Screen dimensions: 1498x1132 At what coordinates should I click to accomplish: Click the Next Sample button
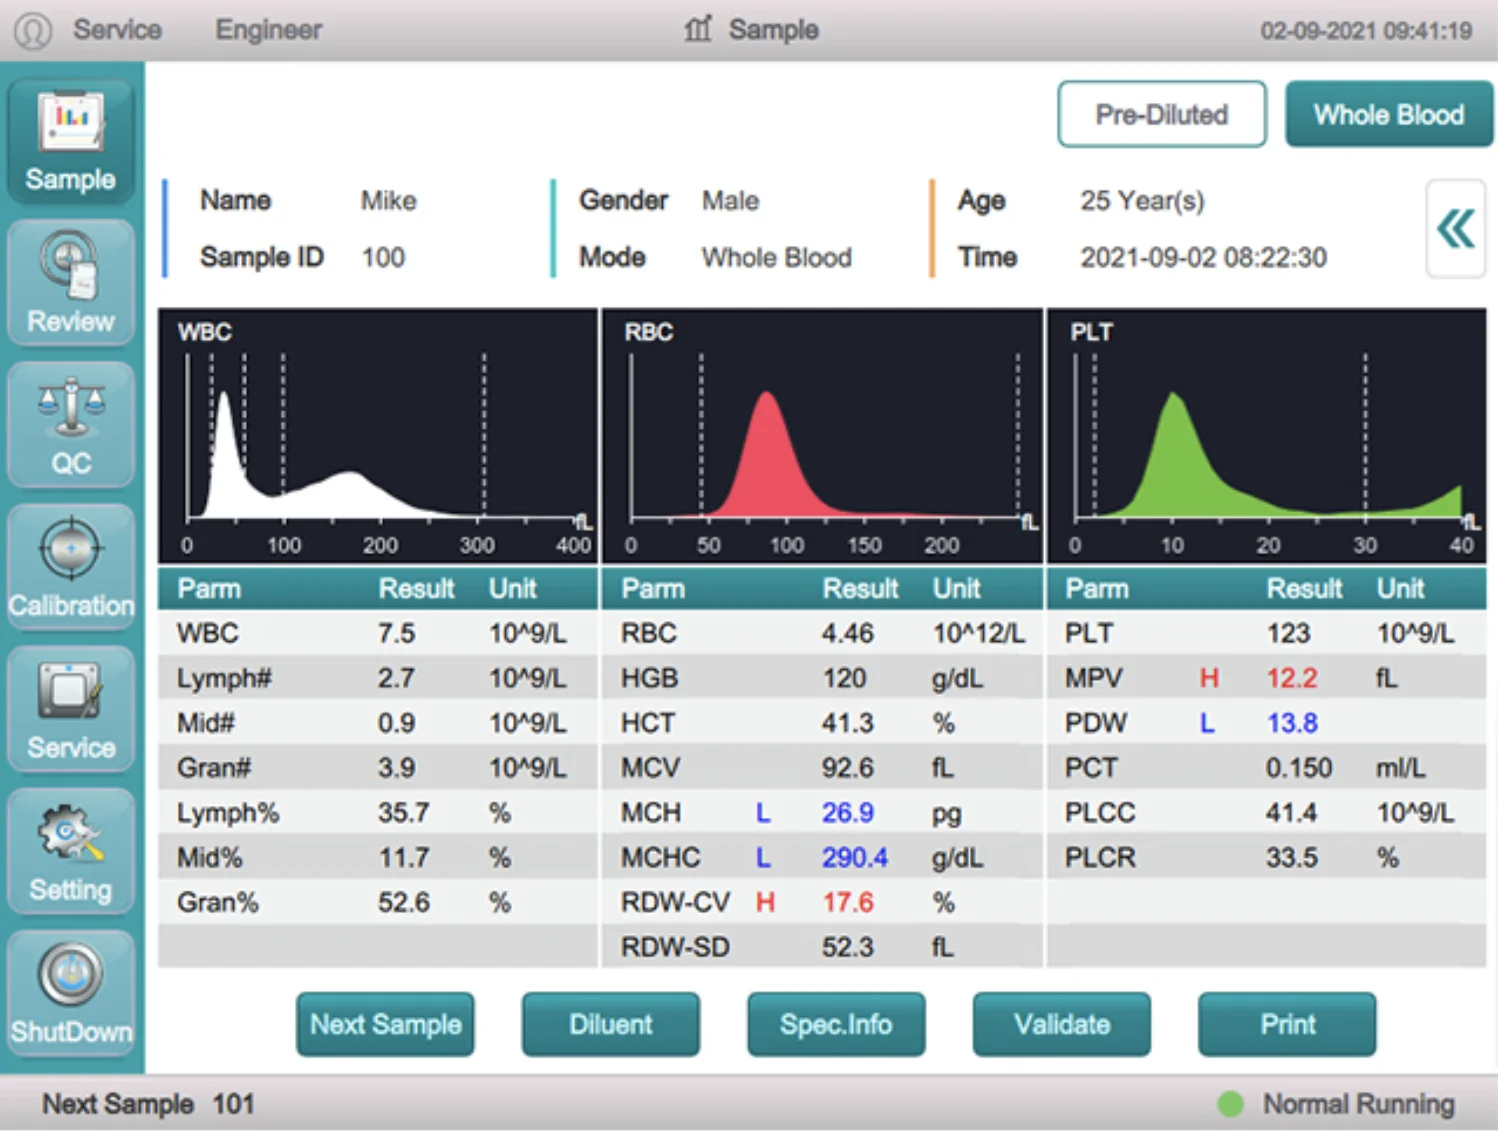pyautogui.click(x=385, y=1024)
